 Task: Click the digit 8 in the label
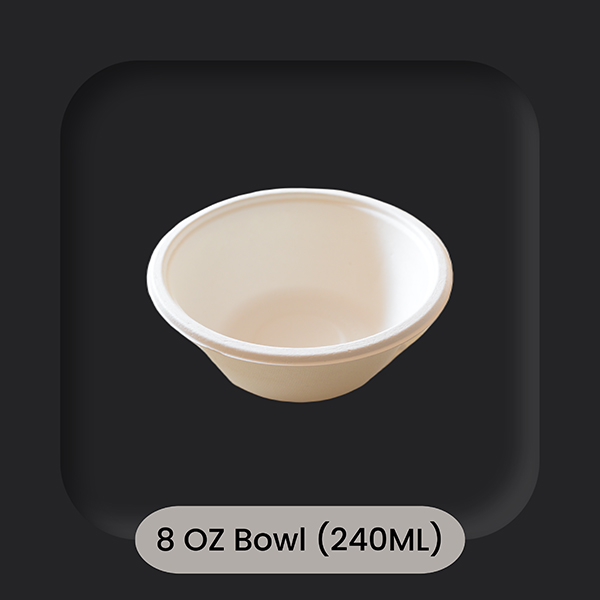coord(165,540)
